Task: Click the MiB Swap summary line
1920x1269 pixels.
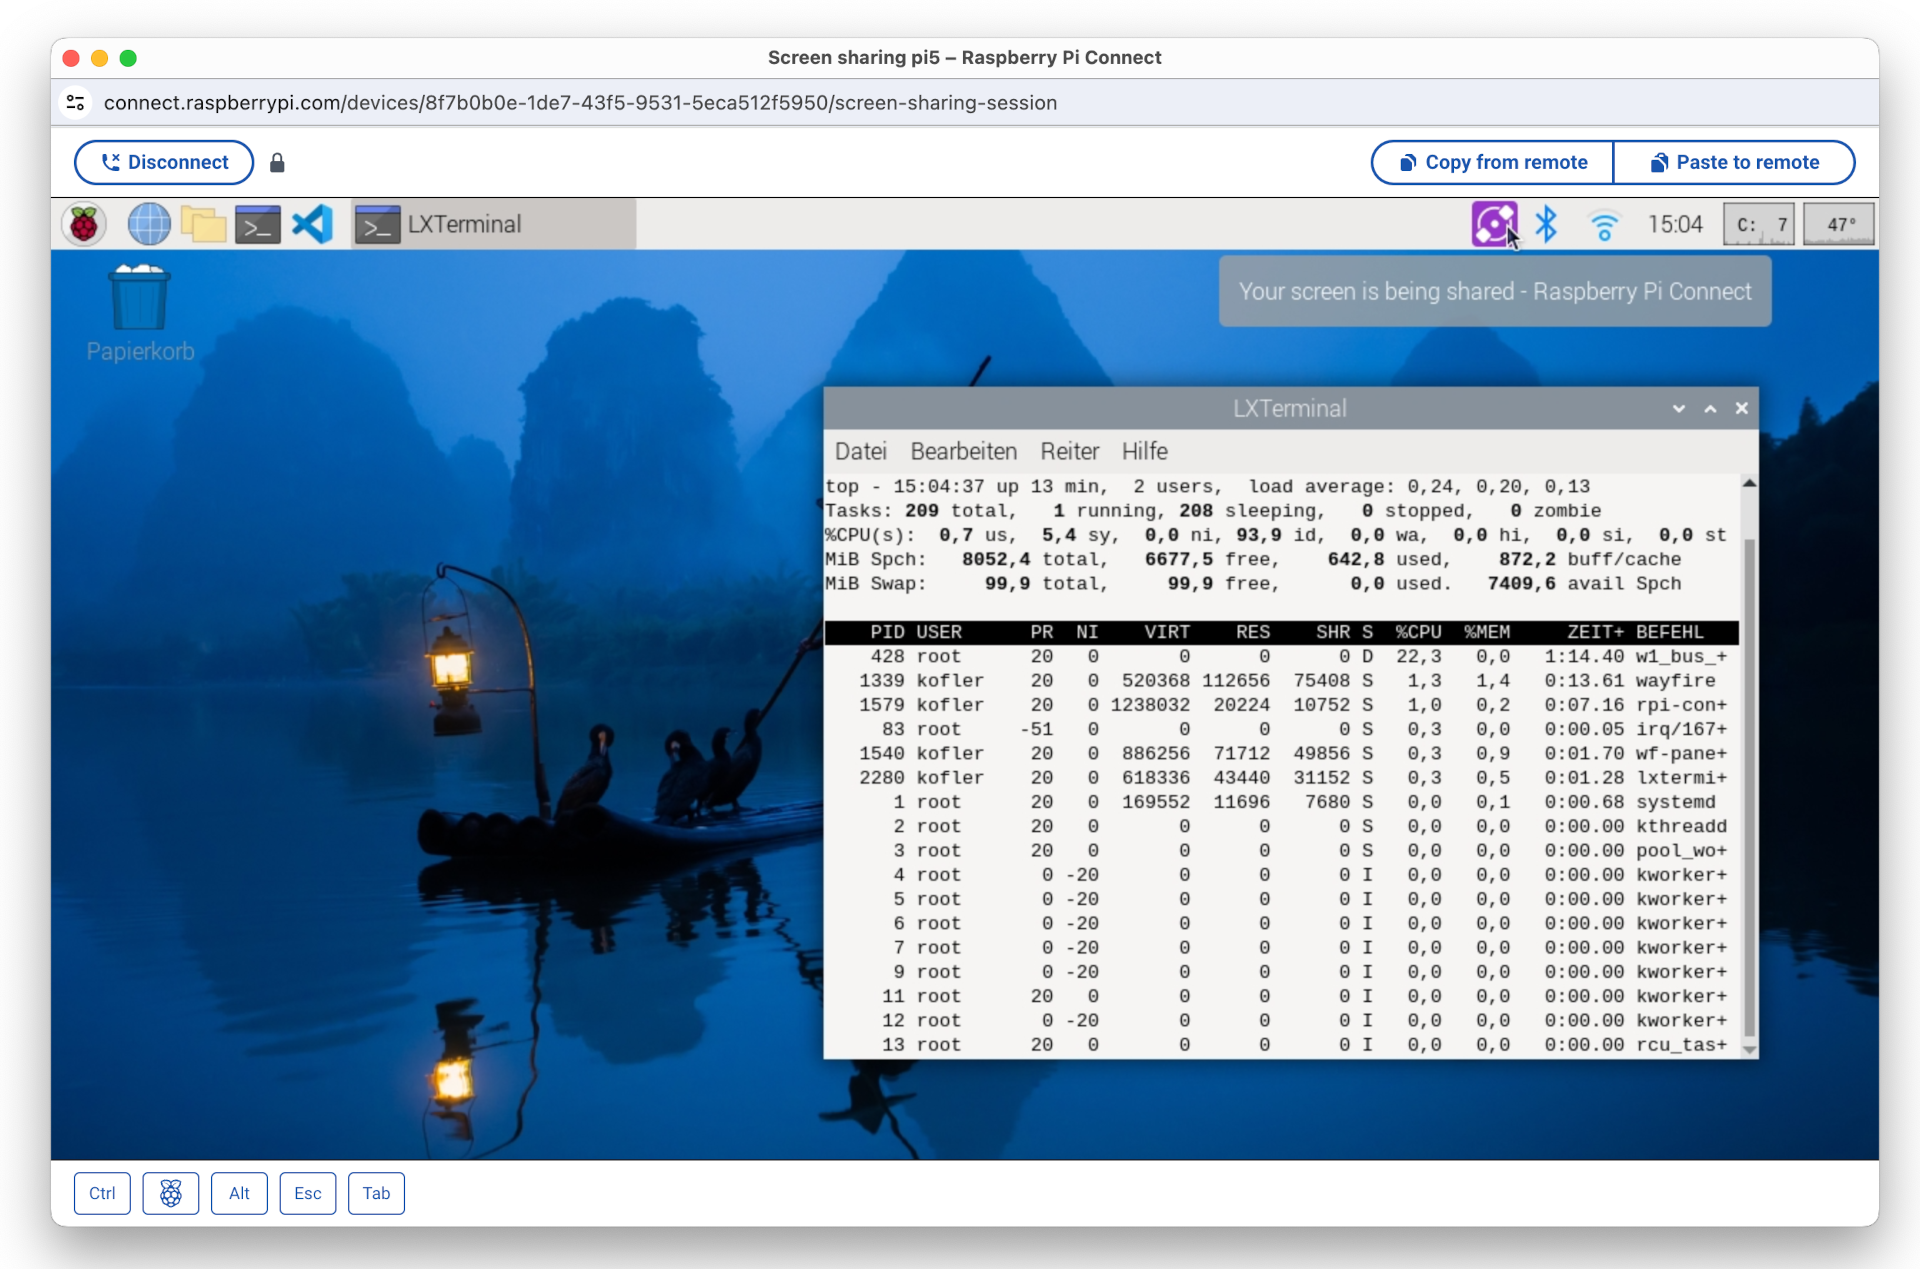Action: (1253, 583)
